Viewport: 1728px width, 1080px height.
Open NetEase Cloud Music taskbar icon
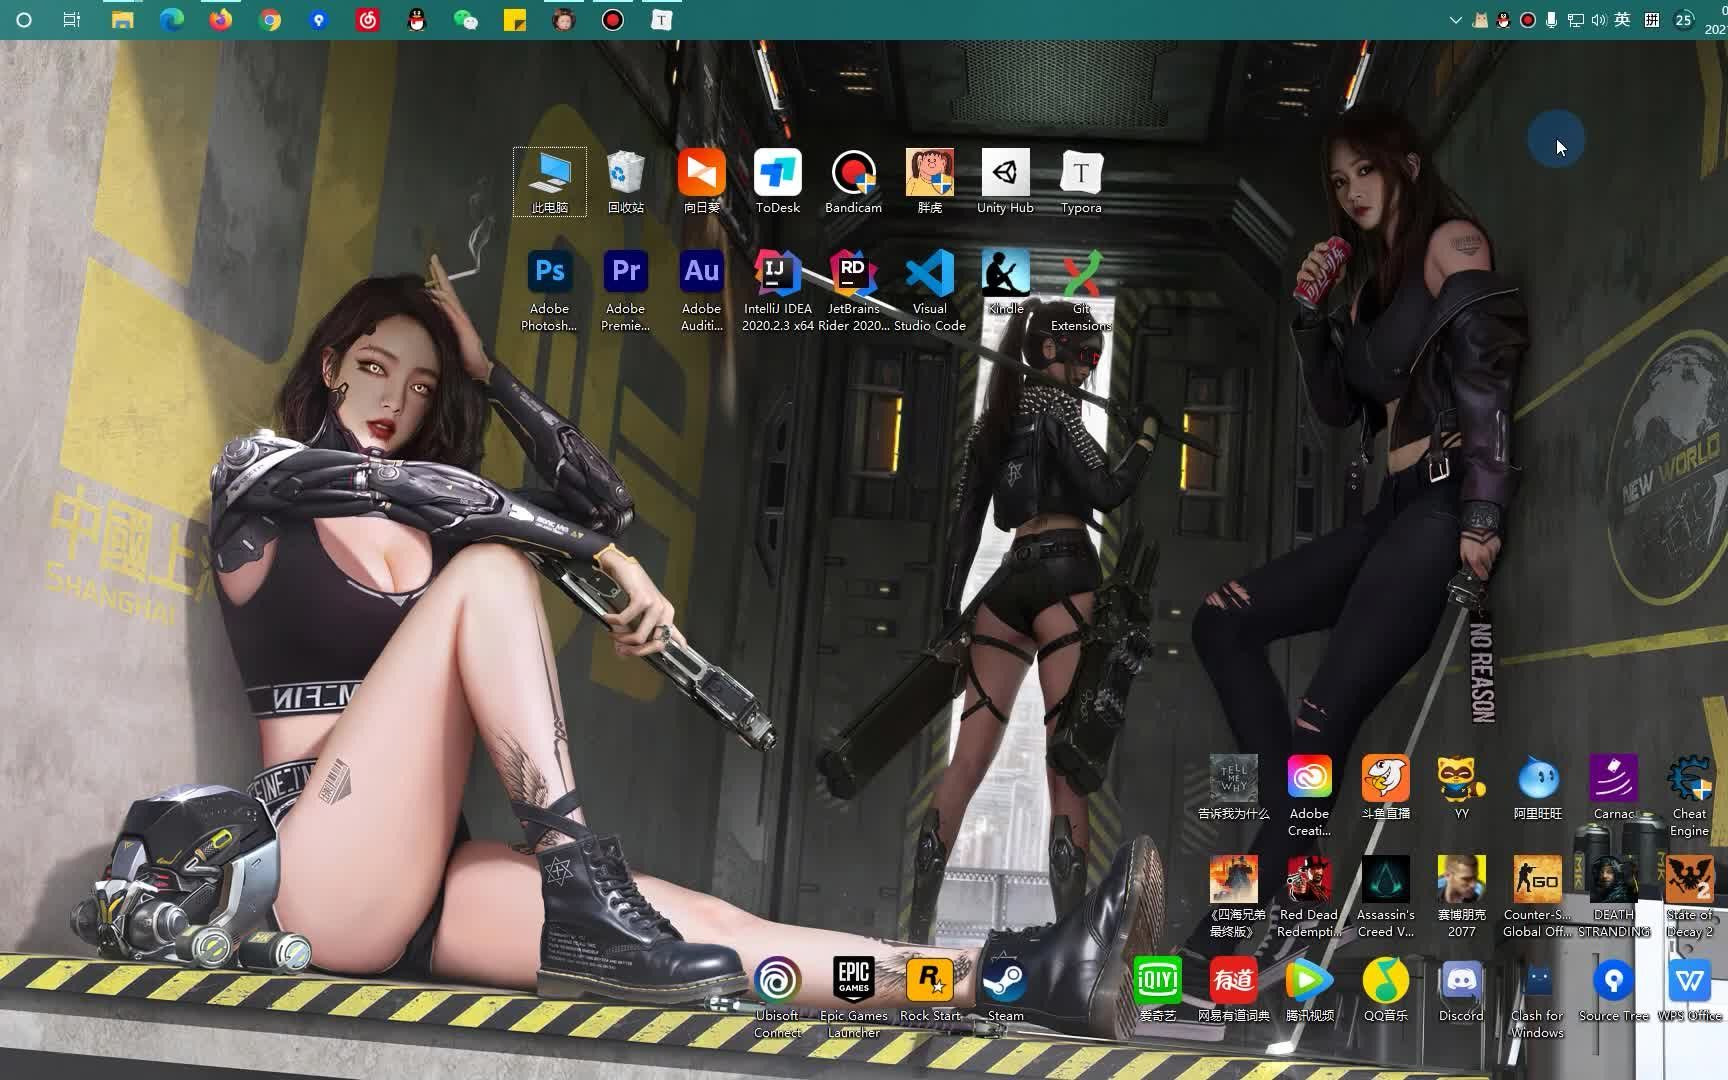[x=368, y=19]
